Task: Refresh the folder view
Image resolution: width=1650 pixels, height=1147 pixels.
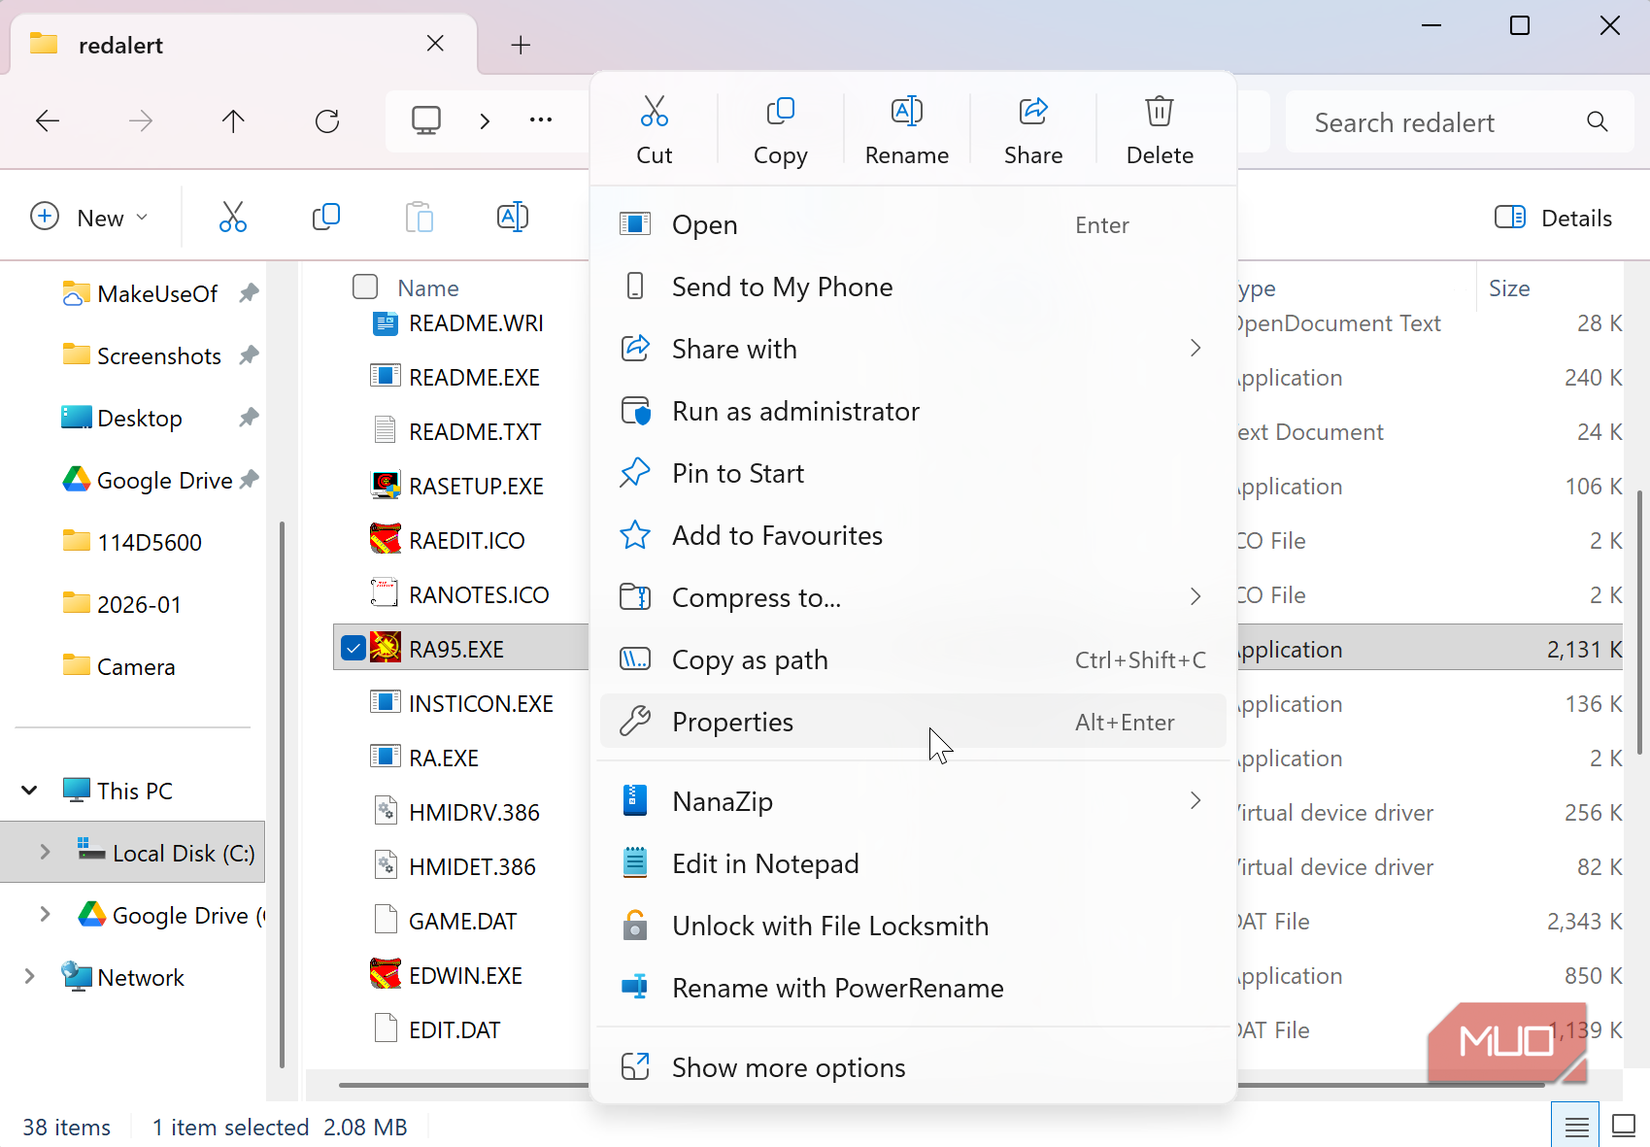Action: point(327,121)
